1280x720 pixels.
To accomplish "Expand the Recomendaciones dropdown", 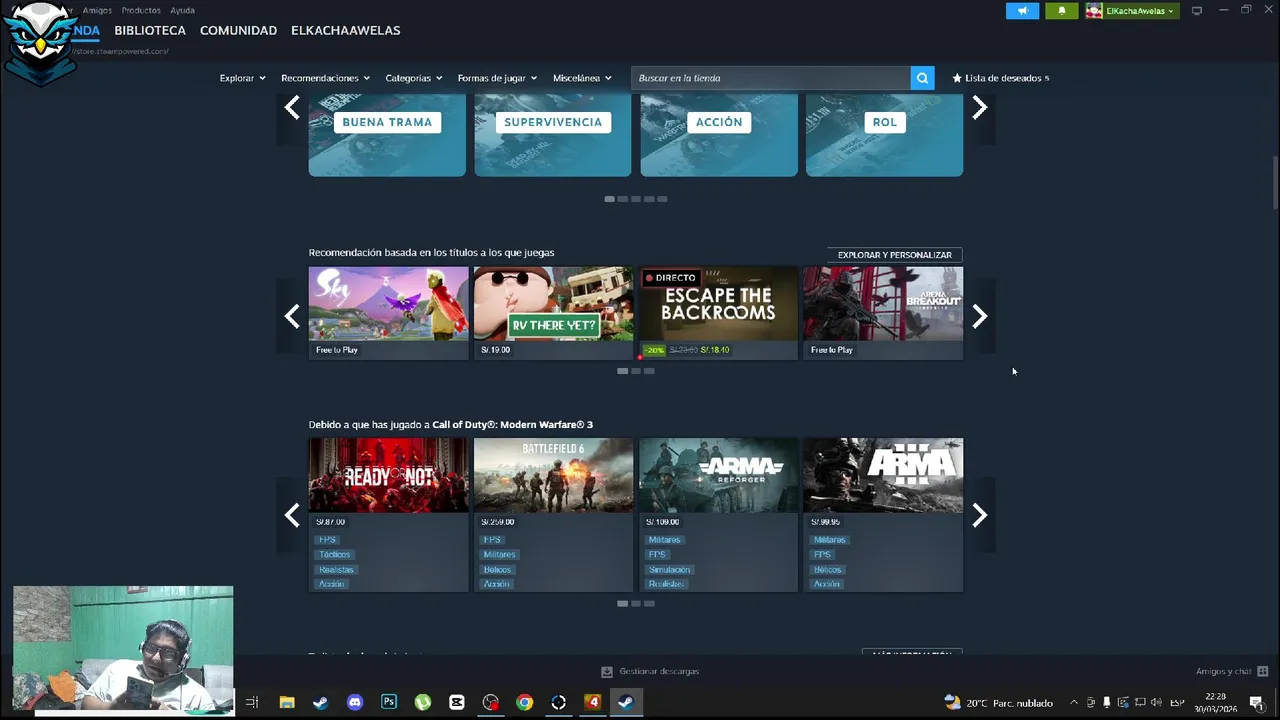I will click(x=325, y=78).
